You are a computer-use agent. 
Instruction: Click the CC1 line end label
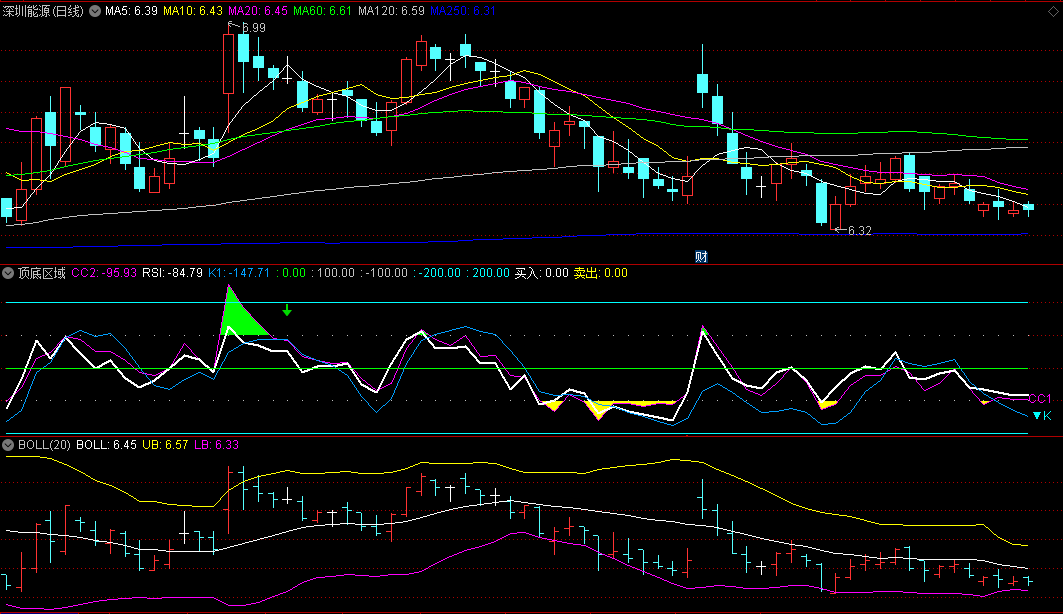(x=1040, y=398)
